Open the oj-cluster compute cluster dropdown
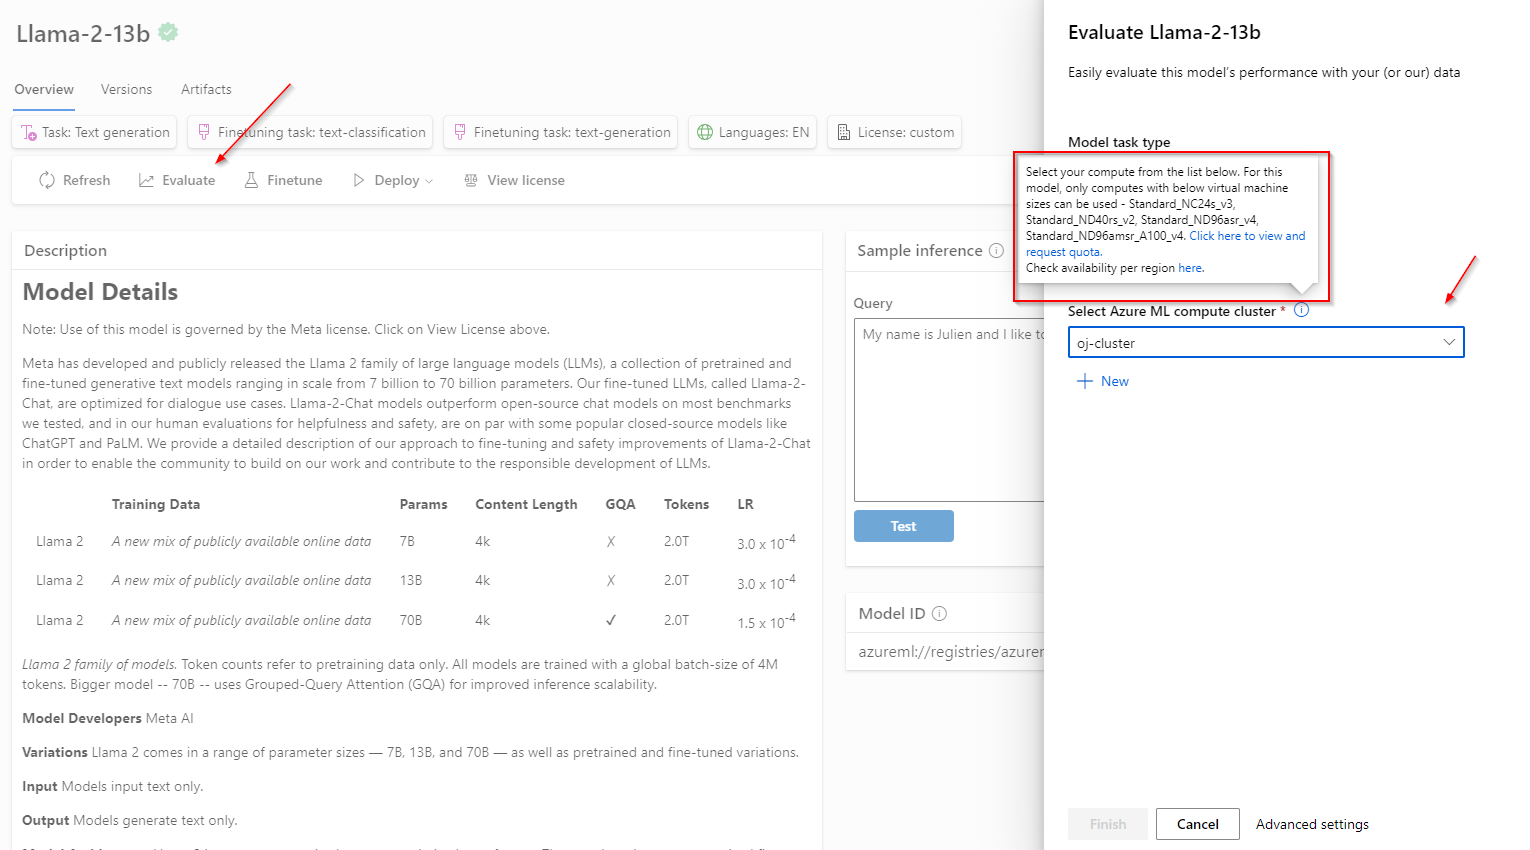Image resolution: width=1530 pixels, height=850 pixels. (1266, 342)
